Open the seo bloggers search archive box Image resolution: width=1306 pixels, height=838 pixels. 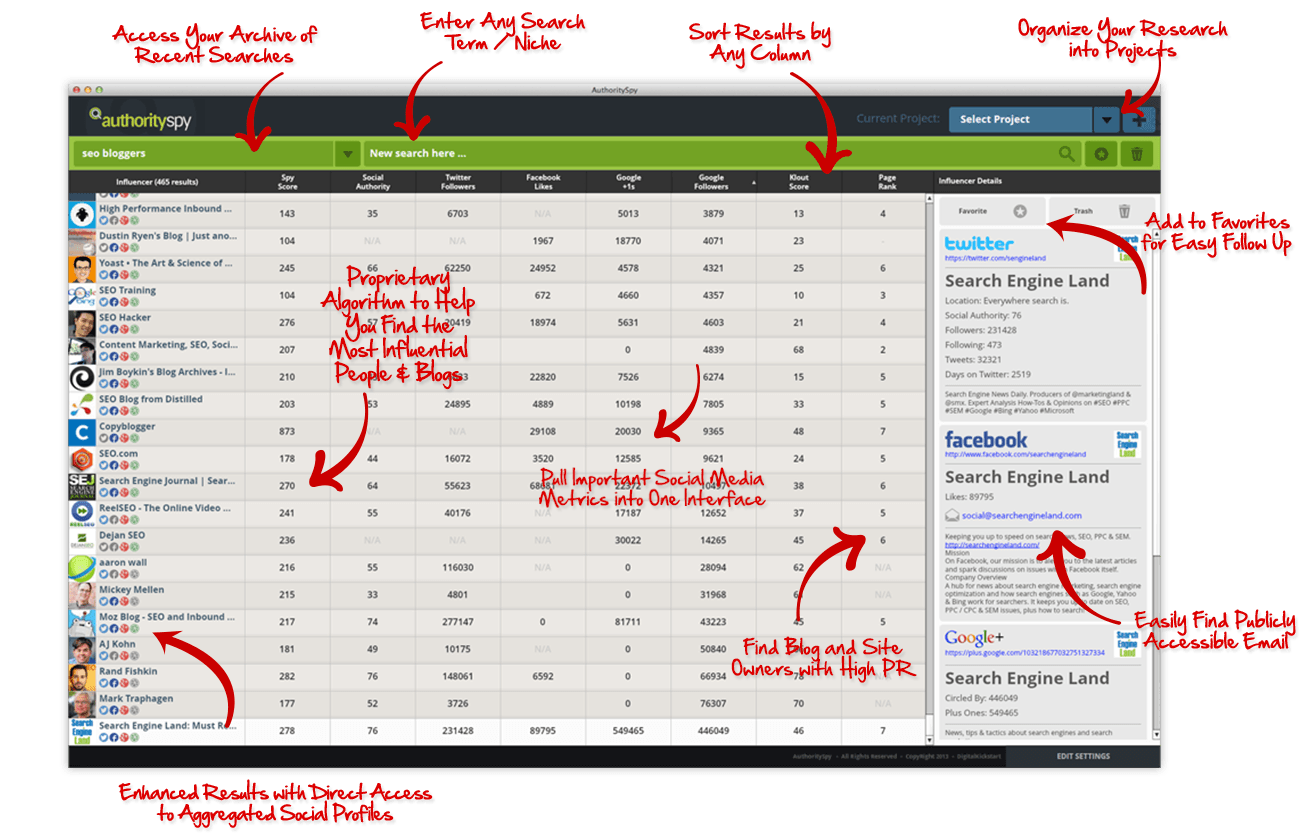[x=203, y=154]
